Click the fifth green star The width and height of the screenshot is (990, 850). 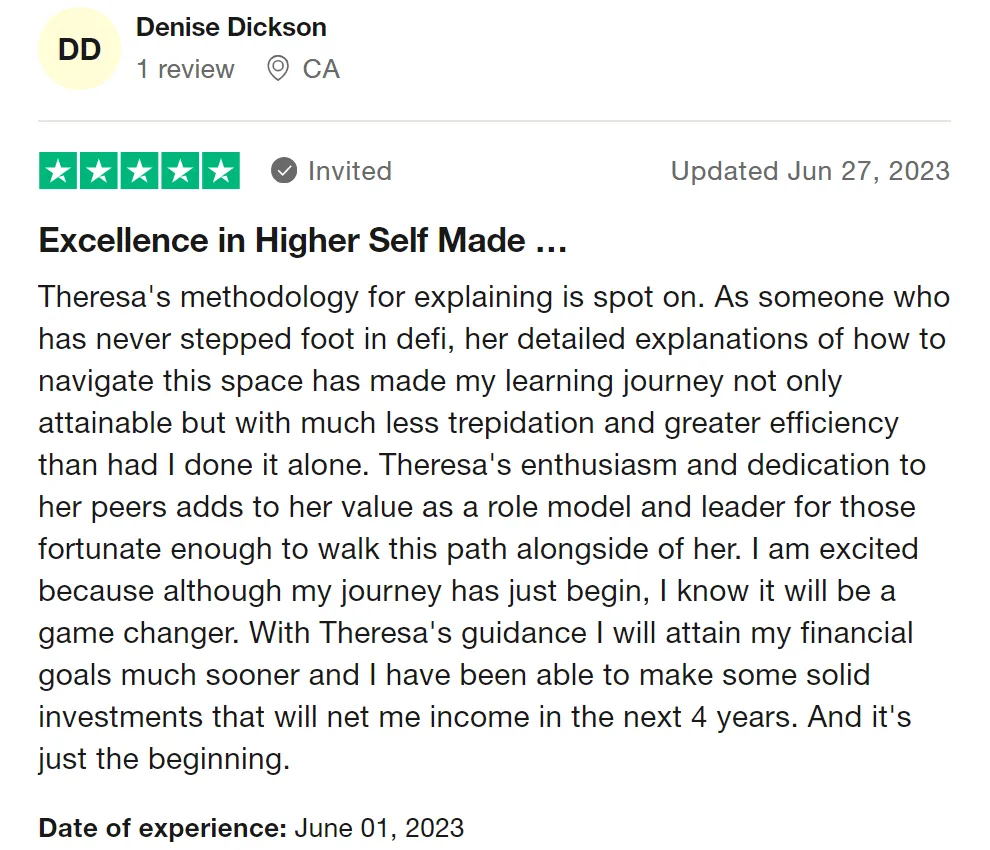[x=220, y=171]
